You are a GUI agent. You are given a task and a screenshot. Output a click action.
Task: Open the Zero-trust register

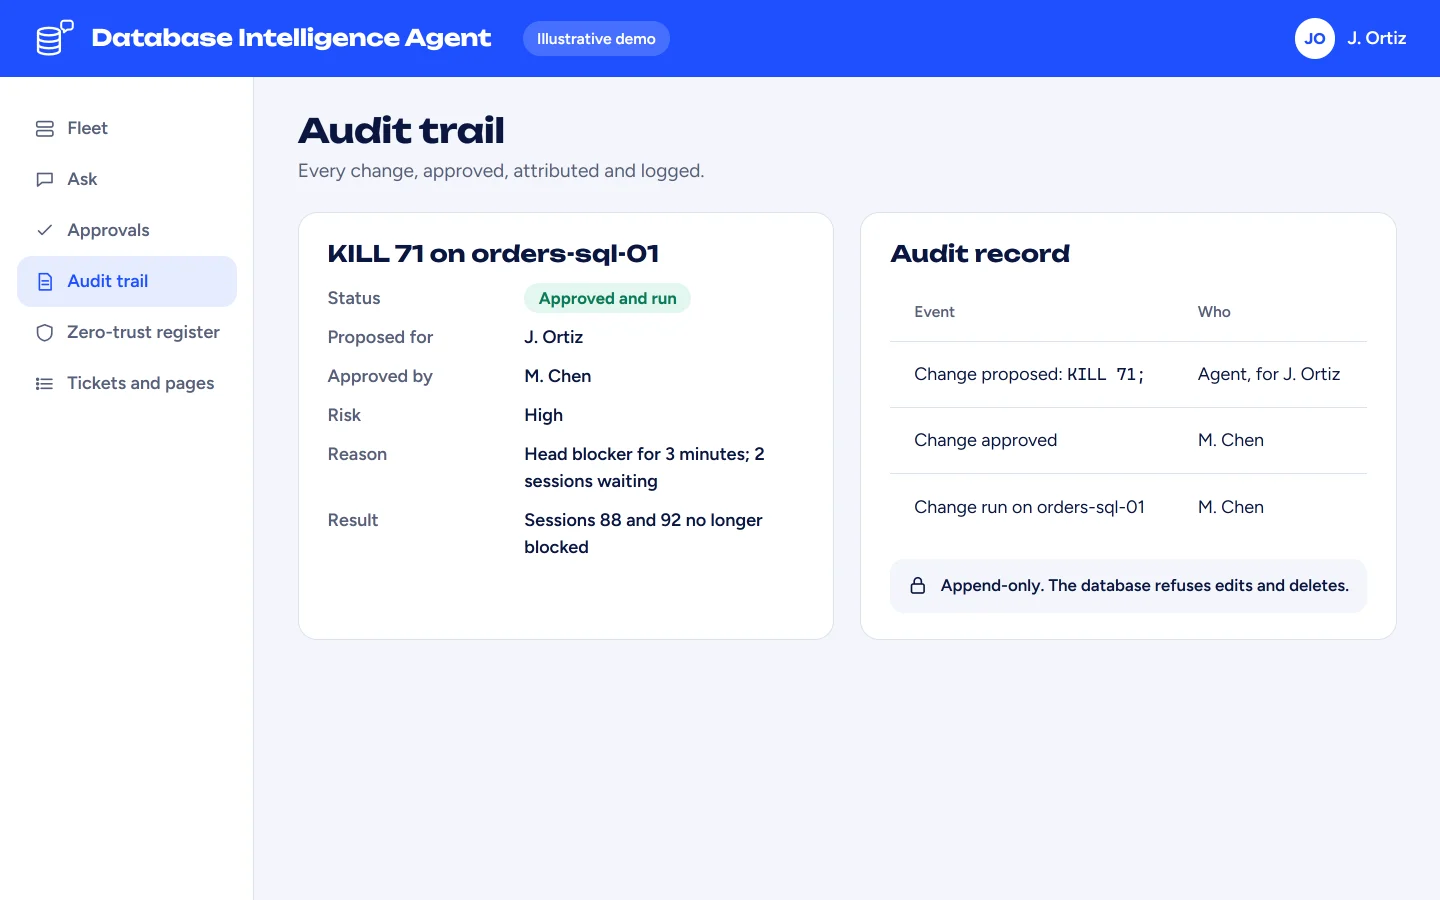click(x=127, y=332)
